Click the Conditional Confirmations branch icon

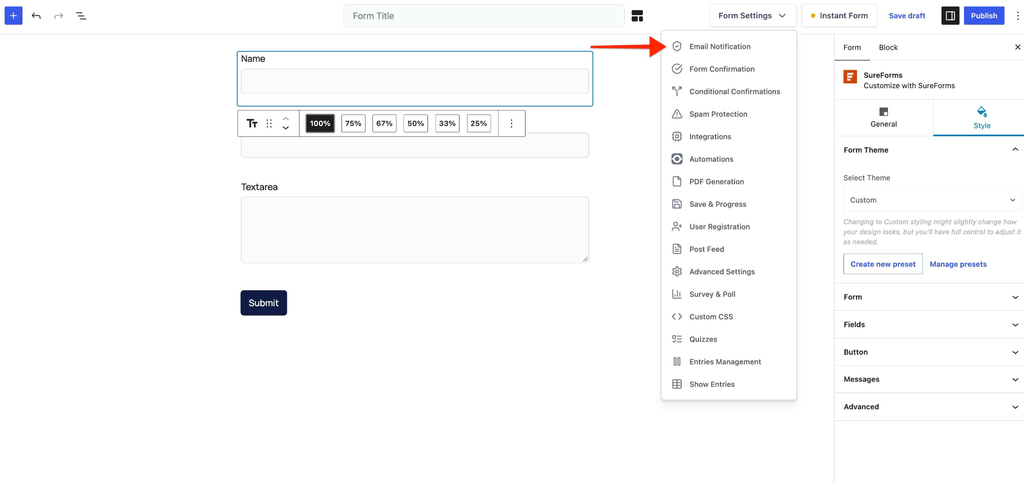pyautogui.click(x=677, y=91)
